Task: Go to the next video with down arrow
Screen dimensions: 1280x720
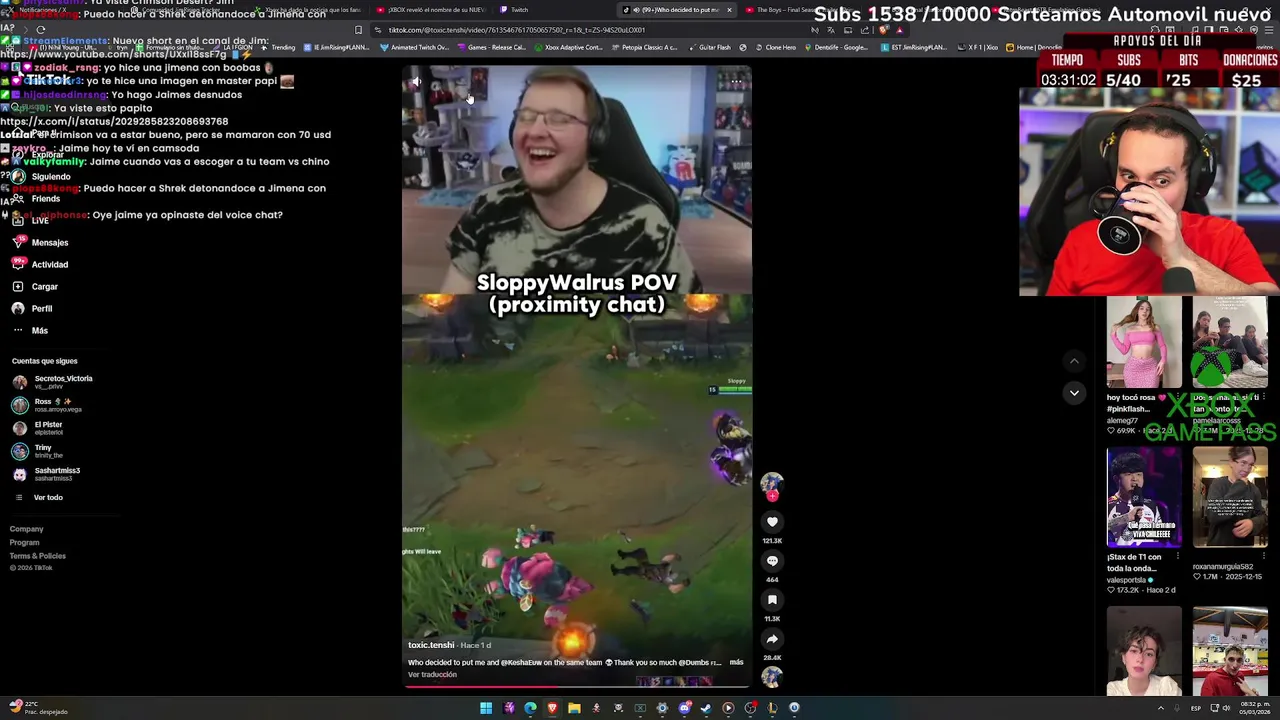Action: point(1074,393)
